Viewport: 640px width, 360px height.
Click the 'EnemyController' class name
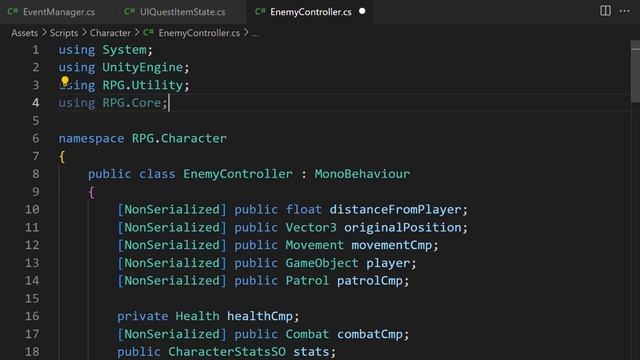[x=238, y=174]
